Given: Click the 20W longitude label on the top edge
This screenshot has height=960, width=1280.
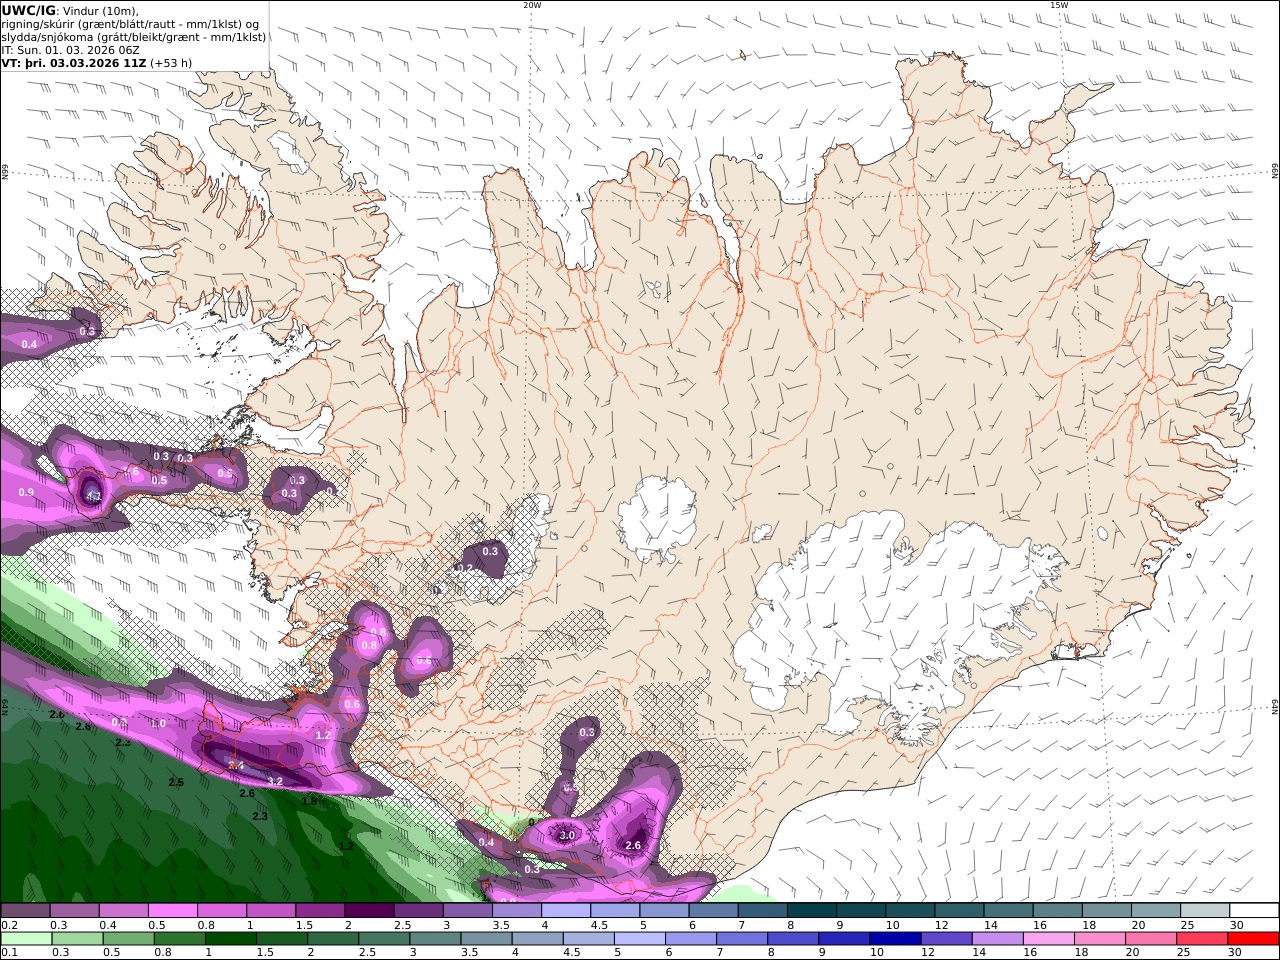Looking at the screenshot, I should 532,5.
